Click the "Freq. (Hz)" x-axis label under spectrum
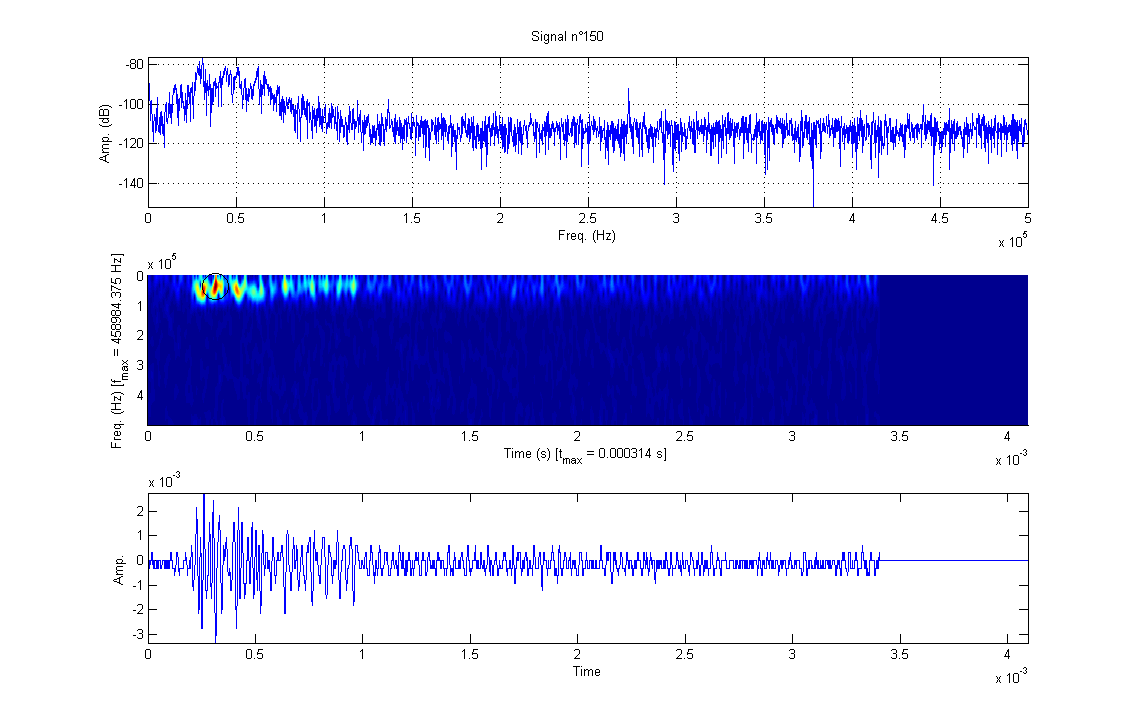Viewport: 1136px width, 728px height. 587,236
